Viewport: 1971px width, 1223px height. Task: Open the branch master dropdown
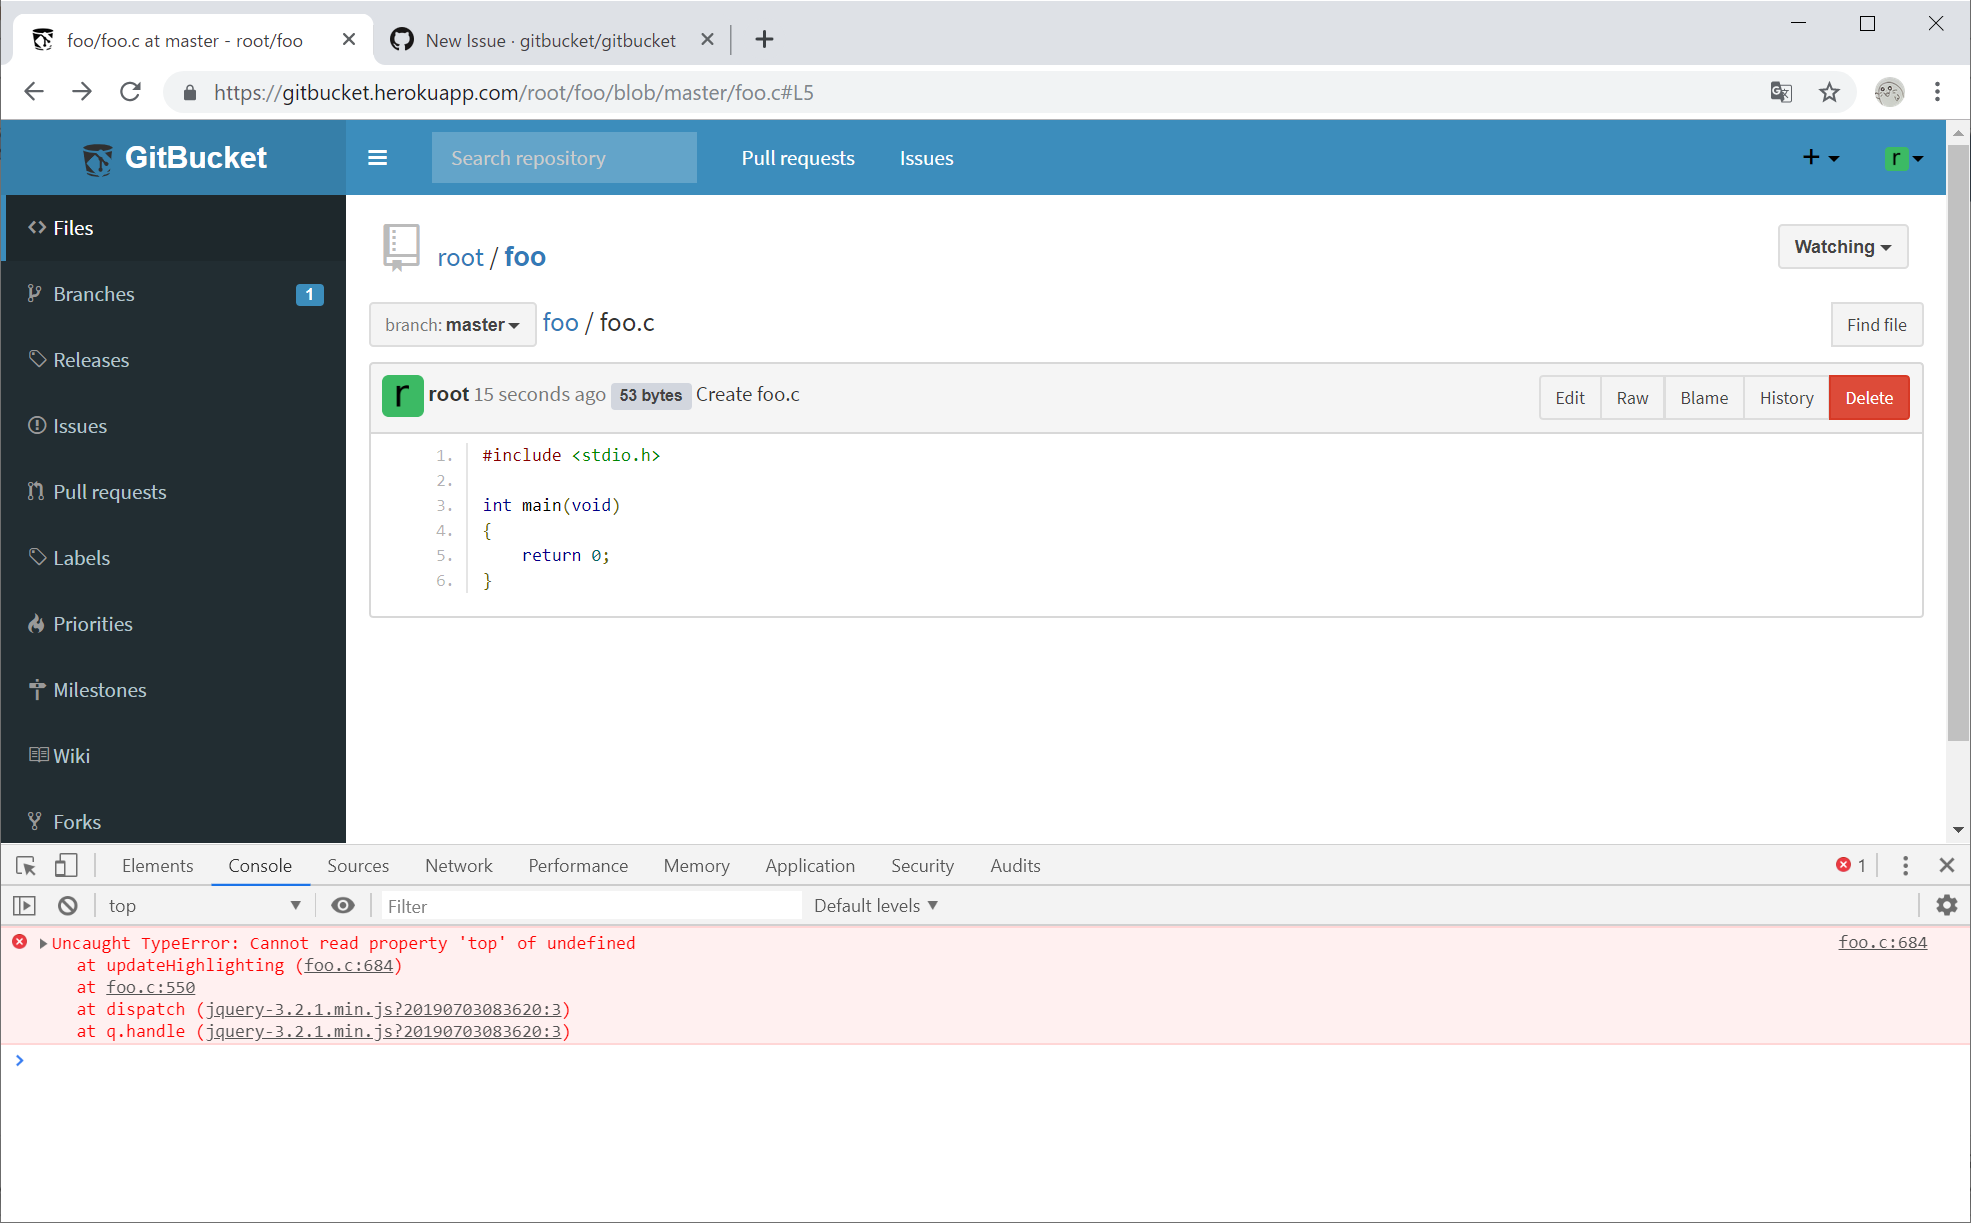tap(452, 325)
